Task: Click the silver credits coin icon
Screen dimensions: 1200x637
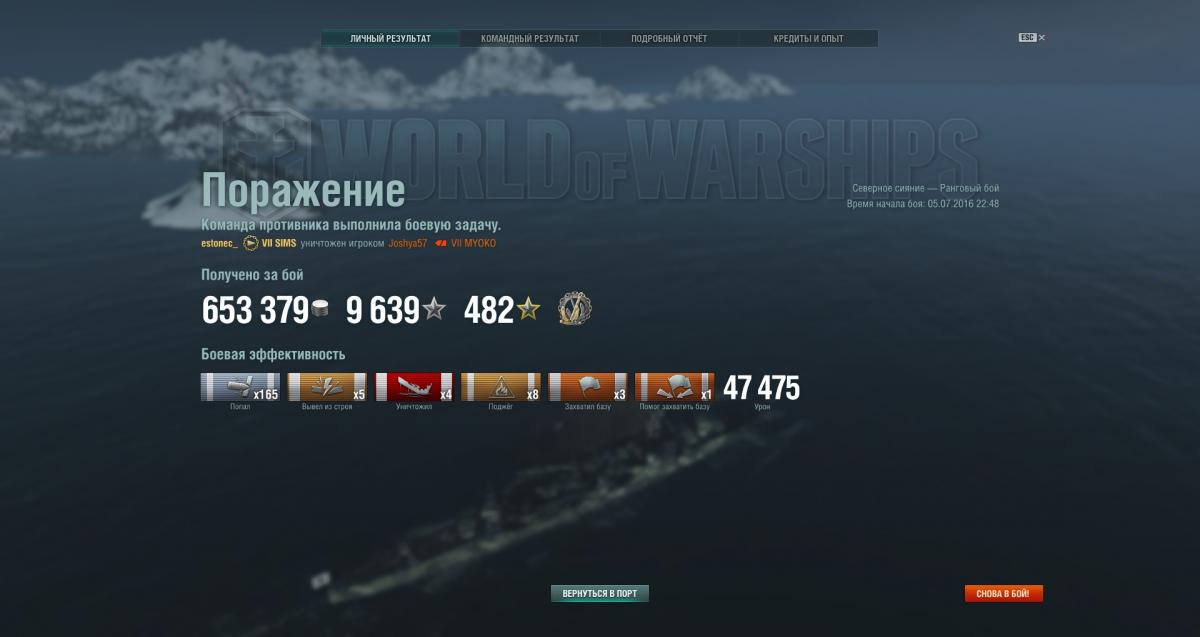Action: click(x=320, y=311)
